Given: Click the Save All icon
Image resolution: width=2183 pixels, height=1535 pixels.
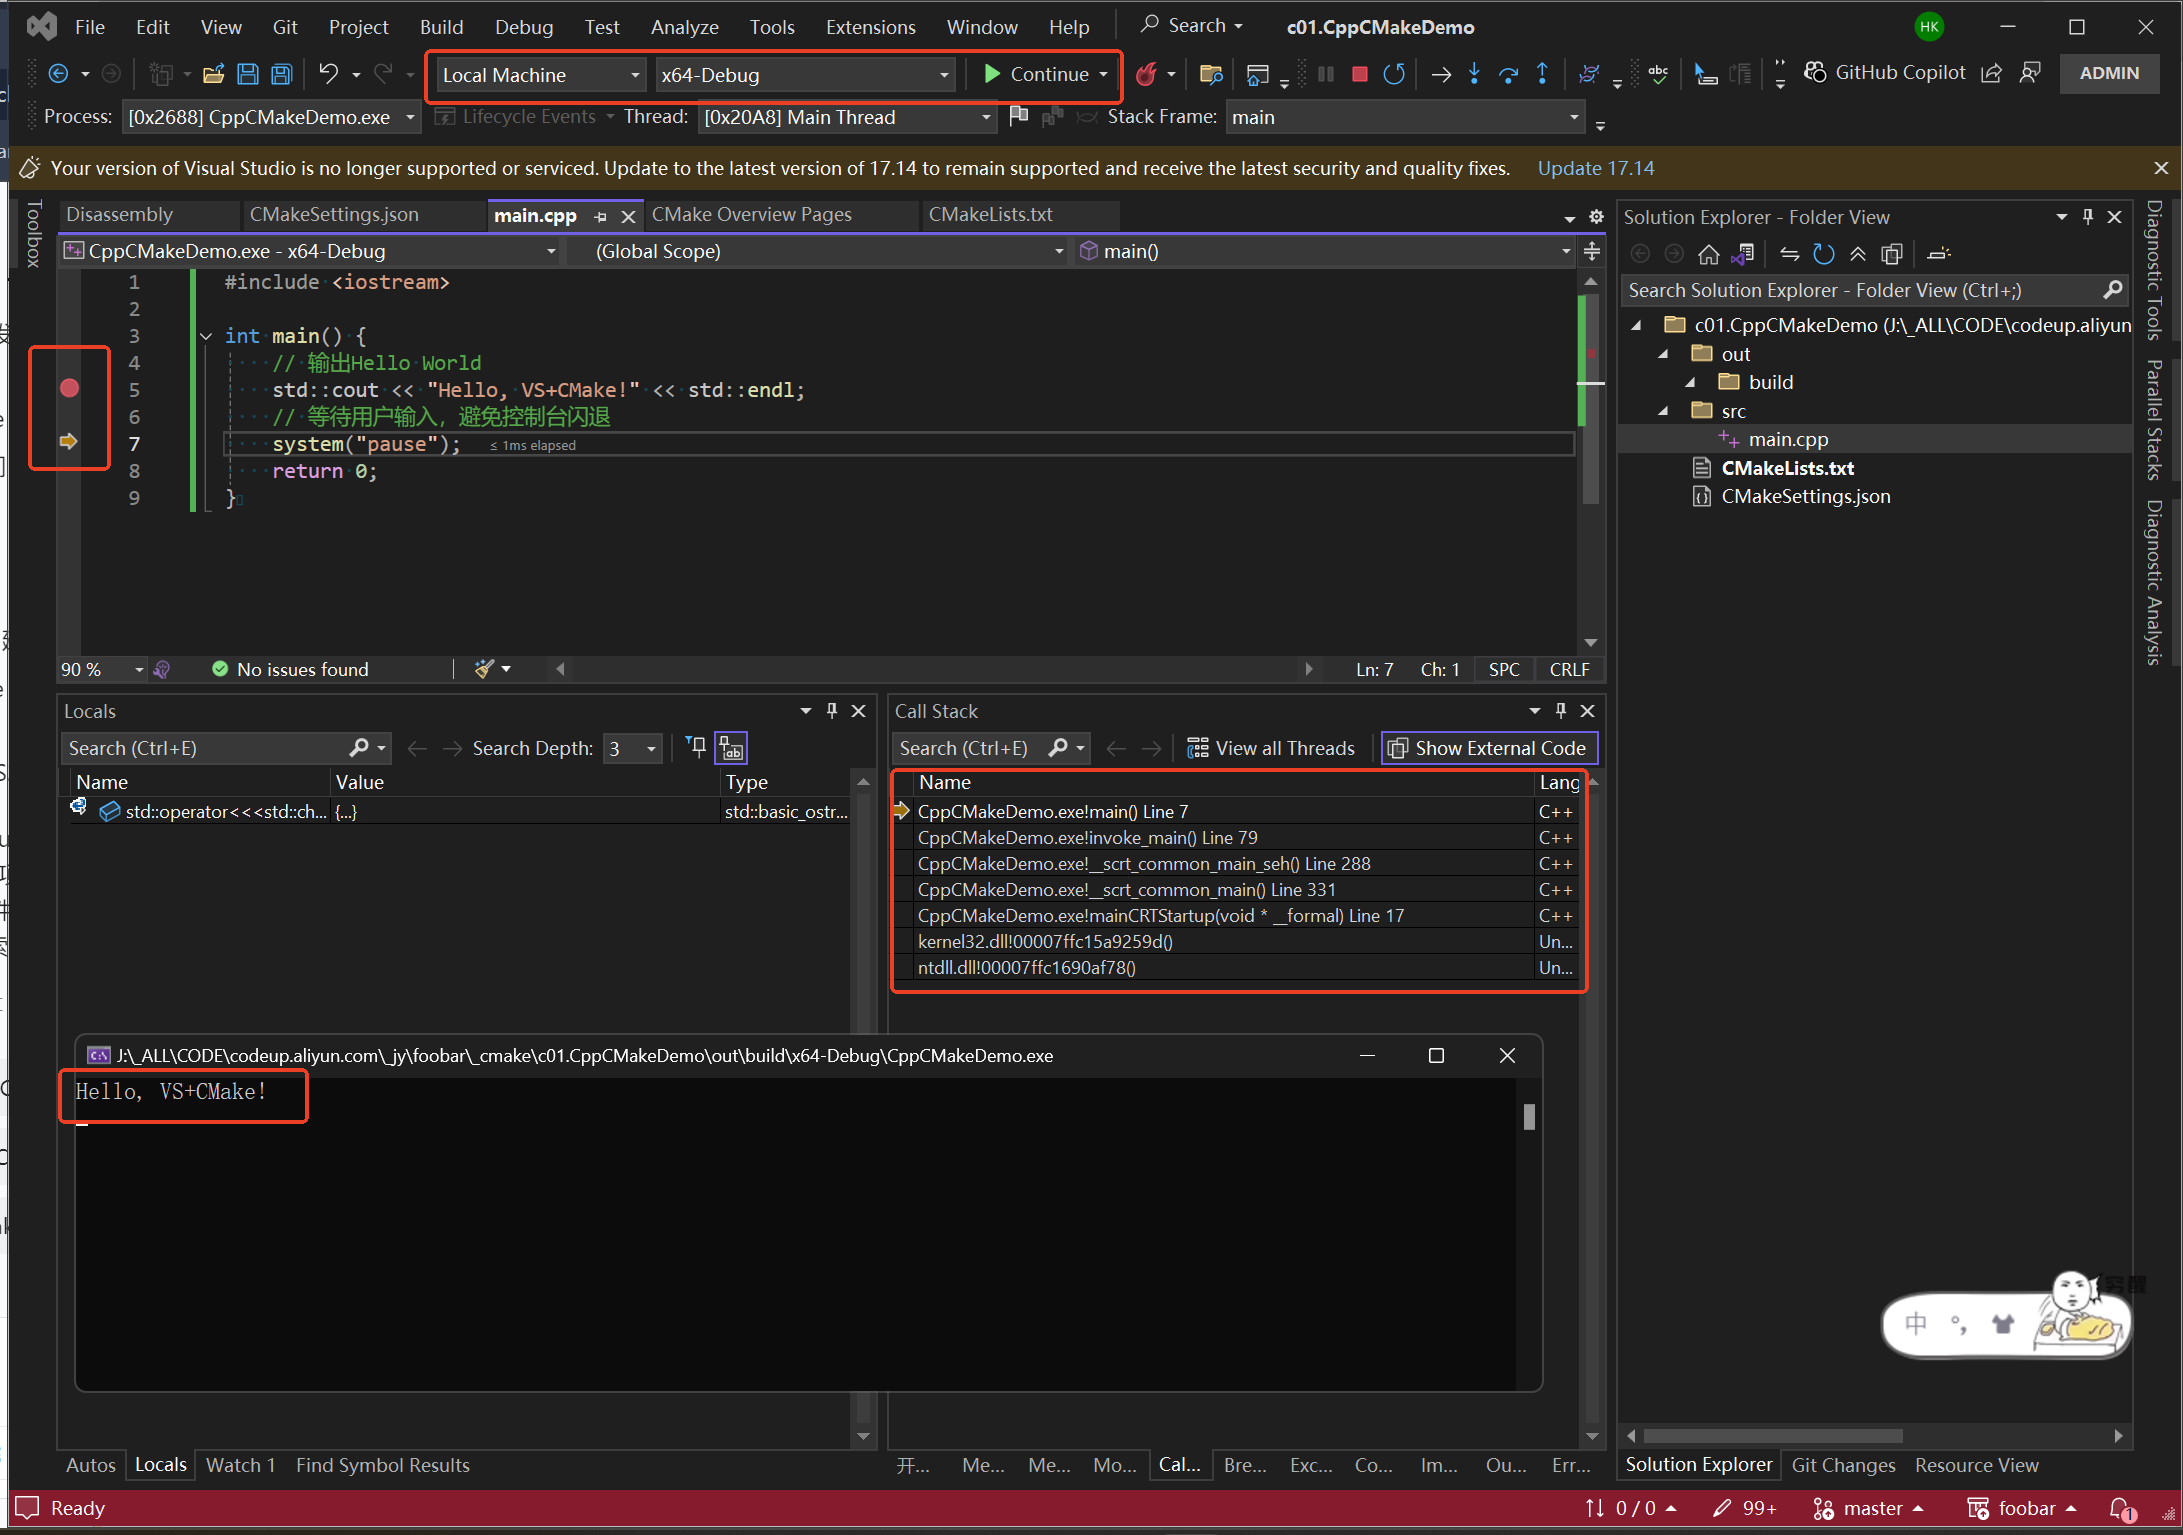Looking at the screenshot, I should (282, 74).
